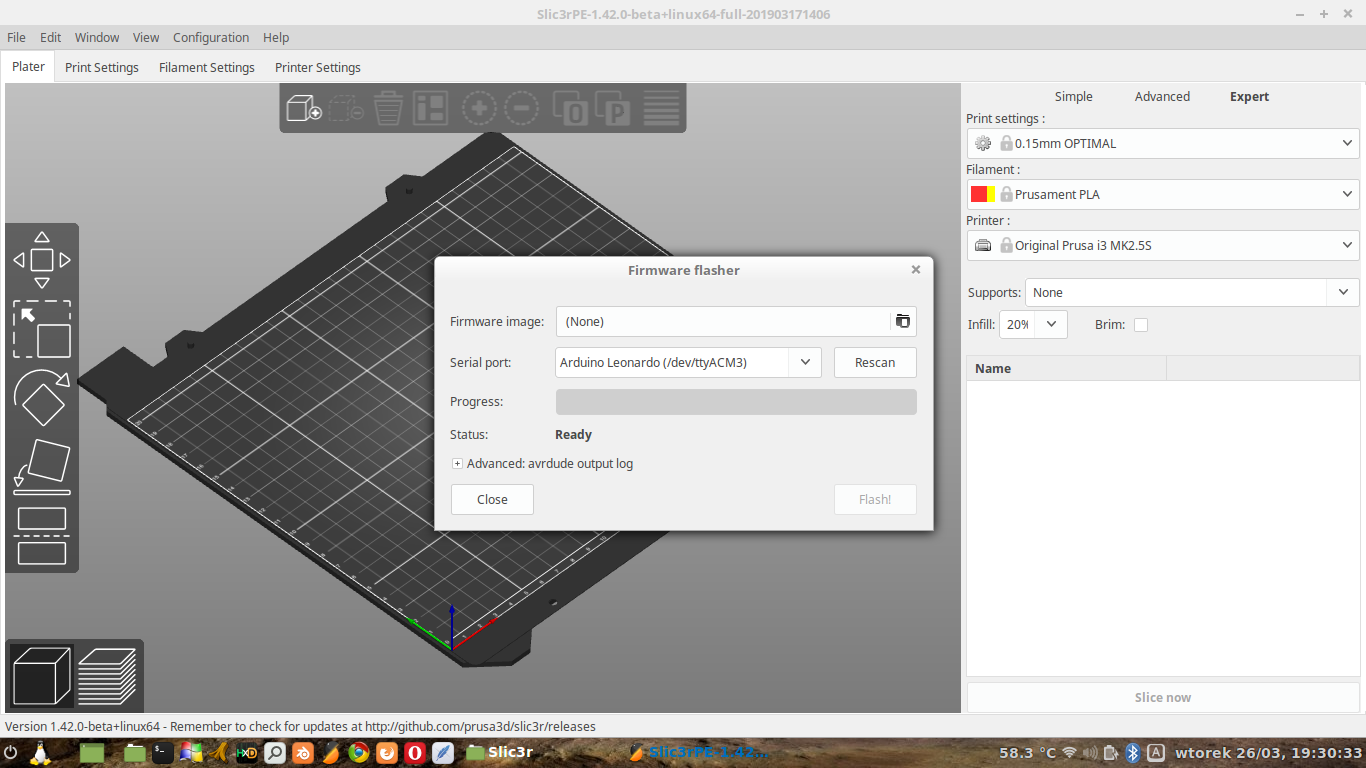The image size is (1366, 768).
Task: Browse for firmware image file
Action: coord(903,321)
